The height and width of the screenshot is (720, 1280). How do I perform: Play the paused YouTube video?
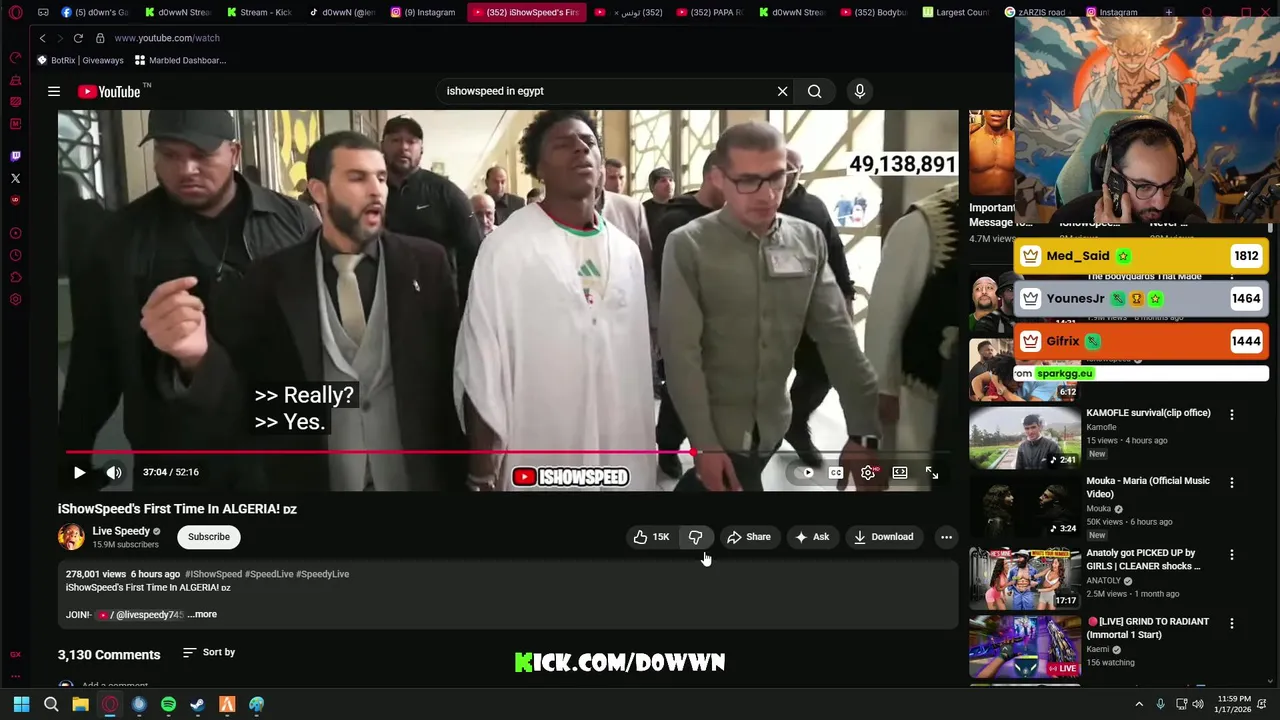[79, 473]
